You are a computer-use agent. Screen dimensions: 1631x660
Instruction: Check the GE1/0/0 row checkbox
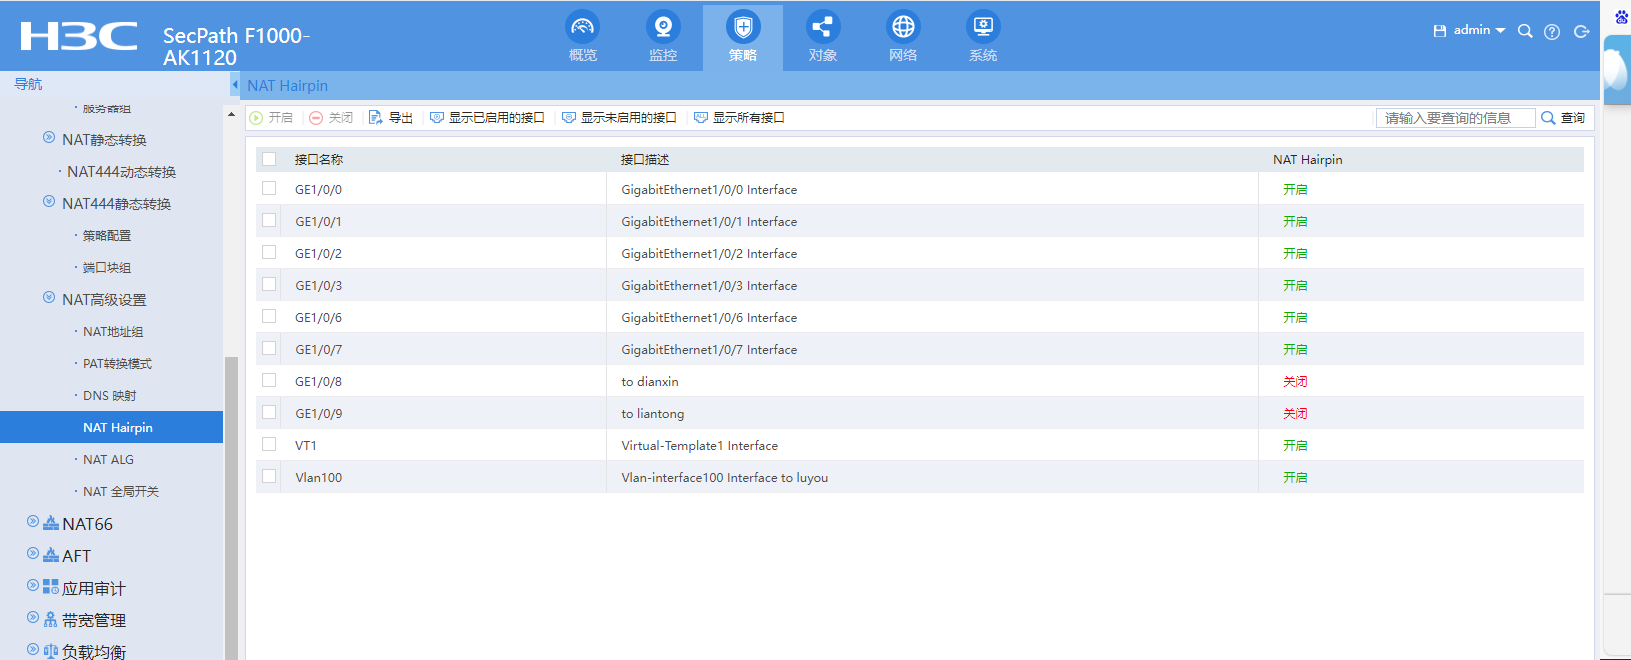[x=269, y=188]
